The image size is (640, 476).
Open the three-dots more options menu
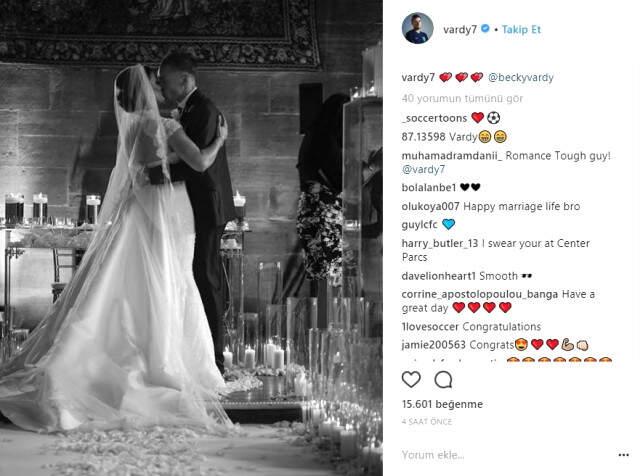point(624,455)
